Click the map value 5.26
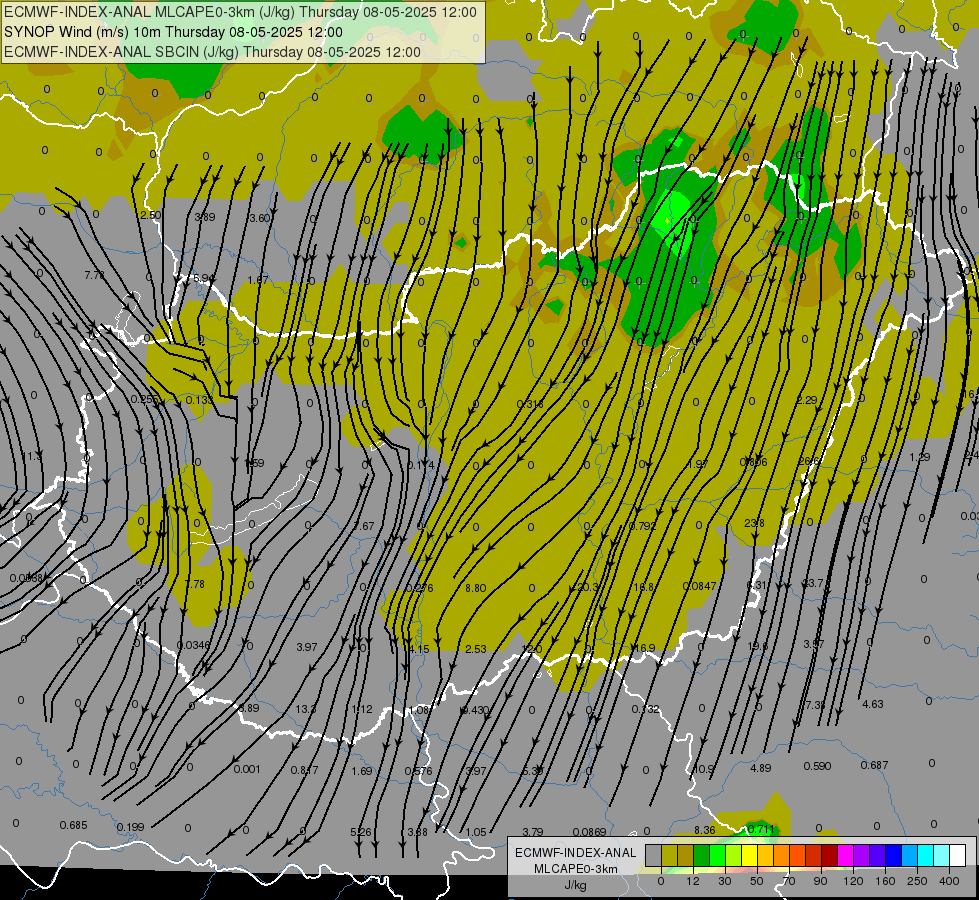 [361, 832]
